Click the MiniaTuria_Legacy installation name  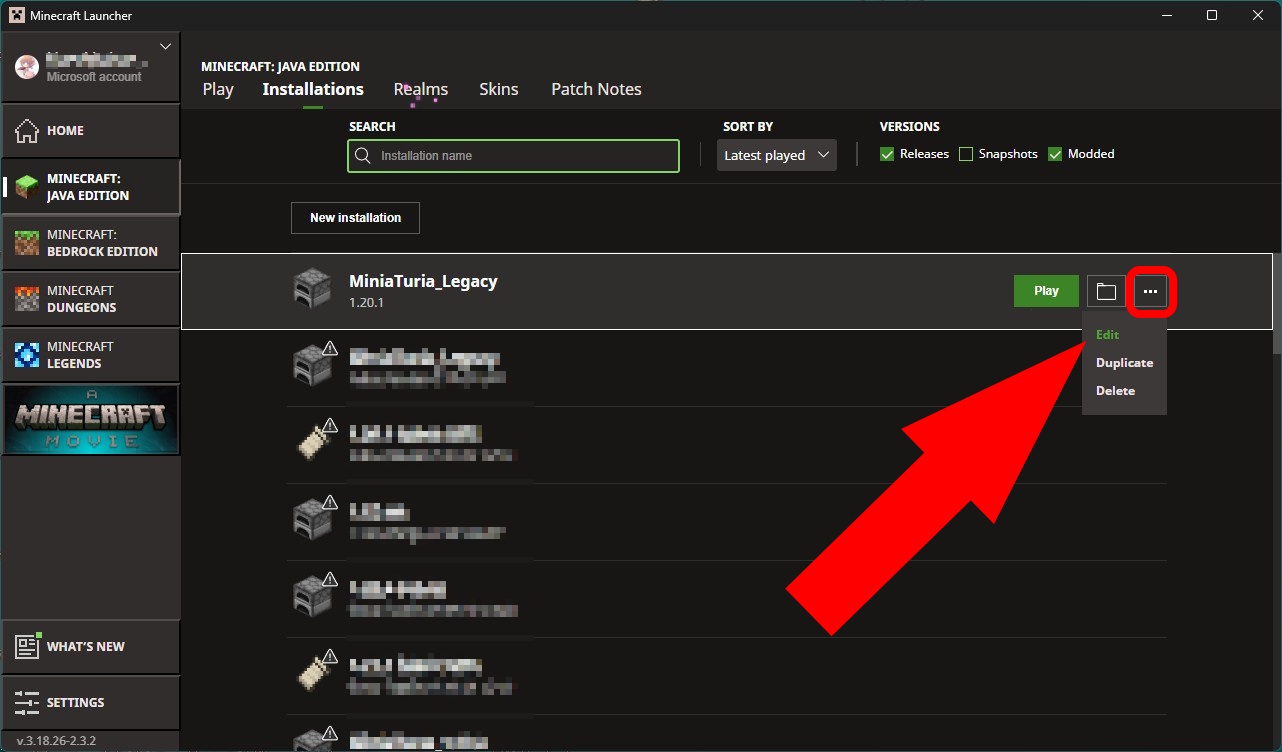point(423,281)
